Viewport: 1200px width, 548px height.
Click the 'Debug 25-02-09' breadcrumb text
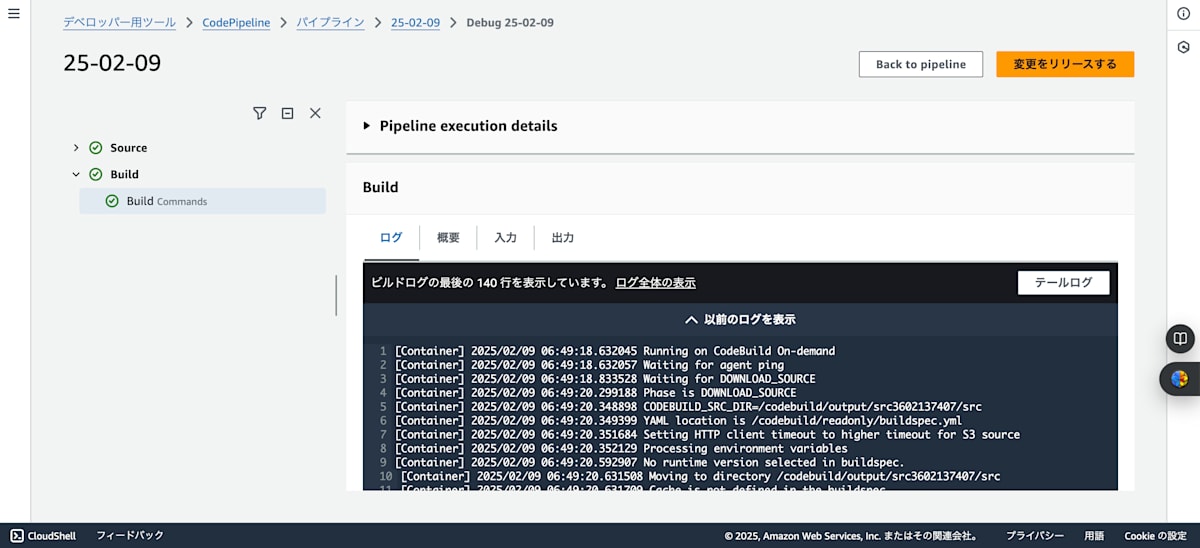click(x=510, y=22)
